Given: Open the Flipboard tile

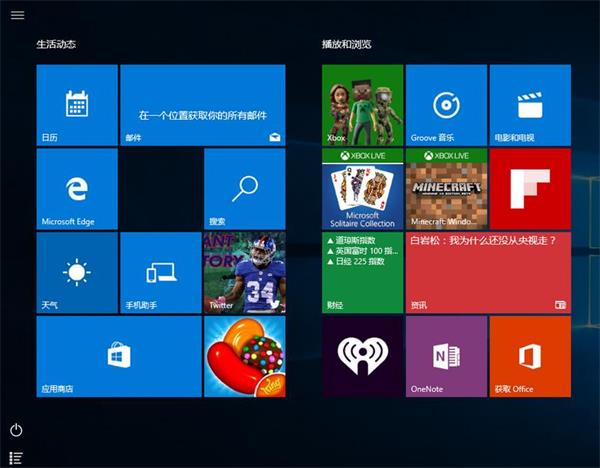Looking at the screenshot, I should pos(530,189).
